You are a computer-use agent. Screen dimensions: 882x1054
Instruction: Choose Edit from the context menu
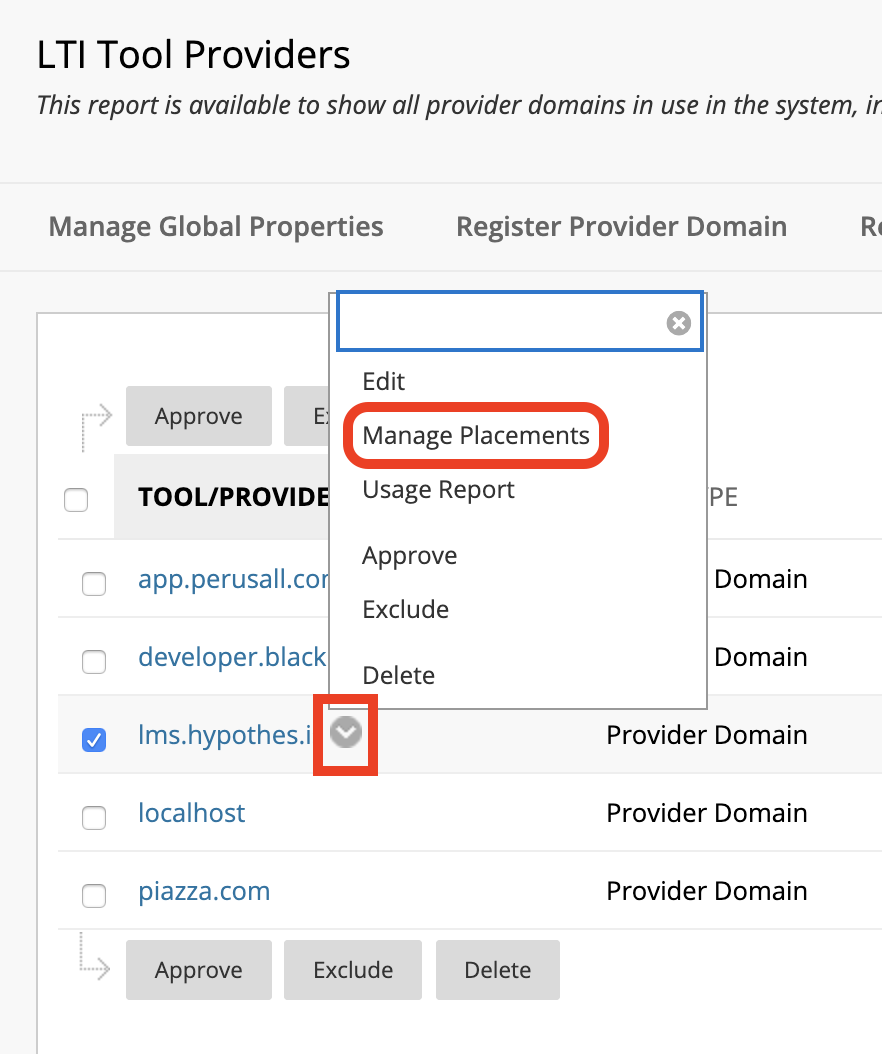click(384, 381)
